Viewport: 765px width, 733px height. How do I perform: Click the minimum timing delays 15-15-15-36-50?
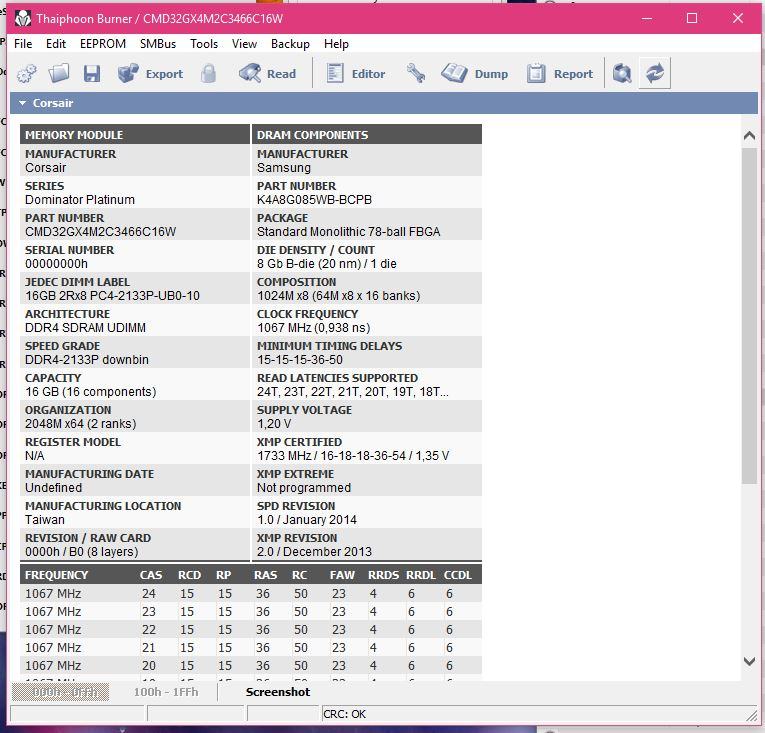pyautogui.click(x=300, y=360)
